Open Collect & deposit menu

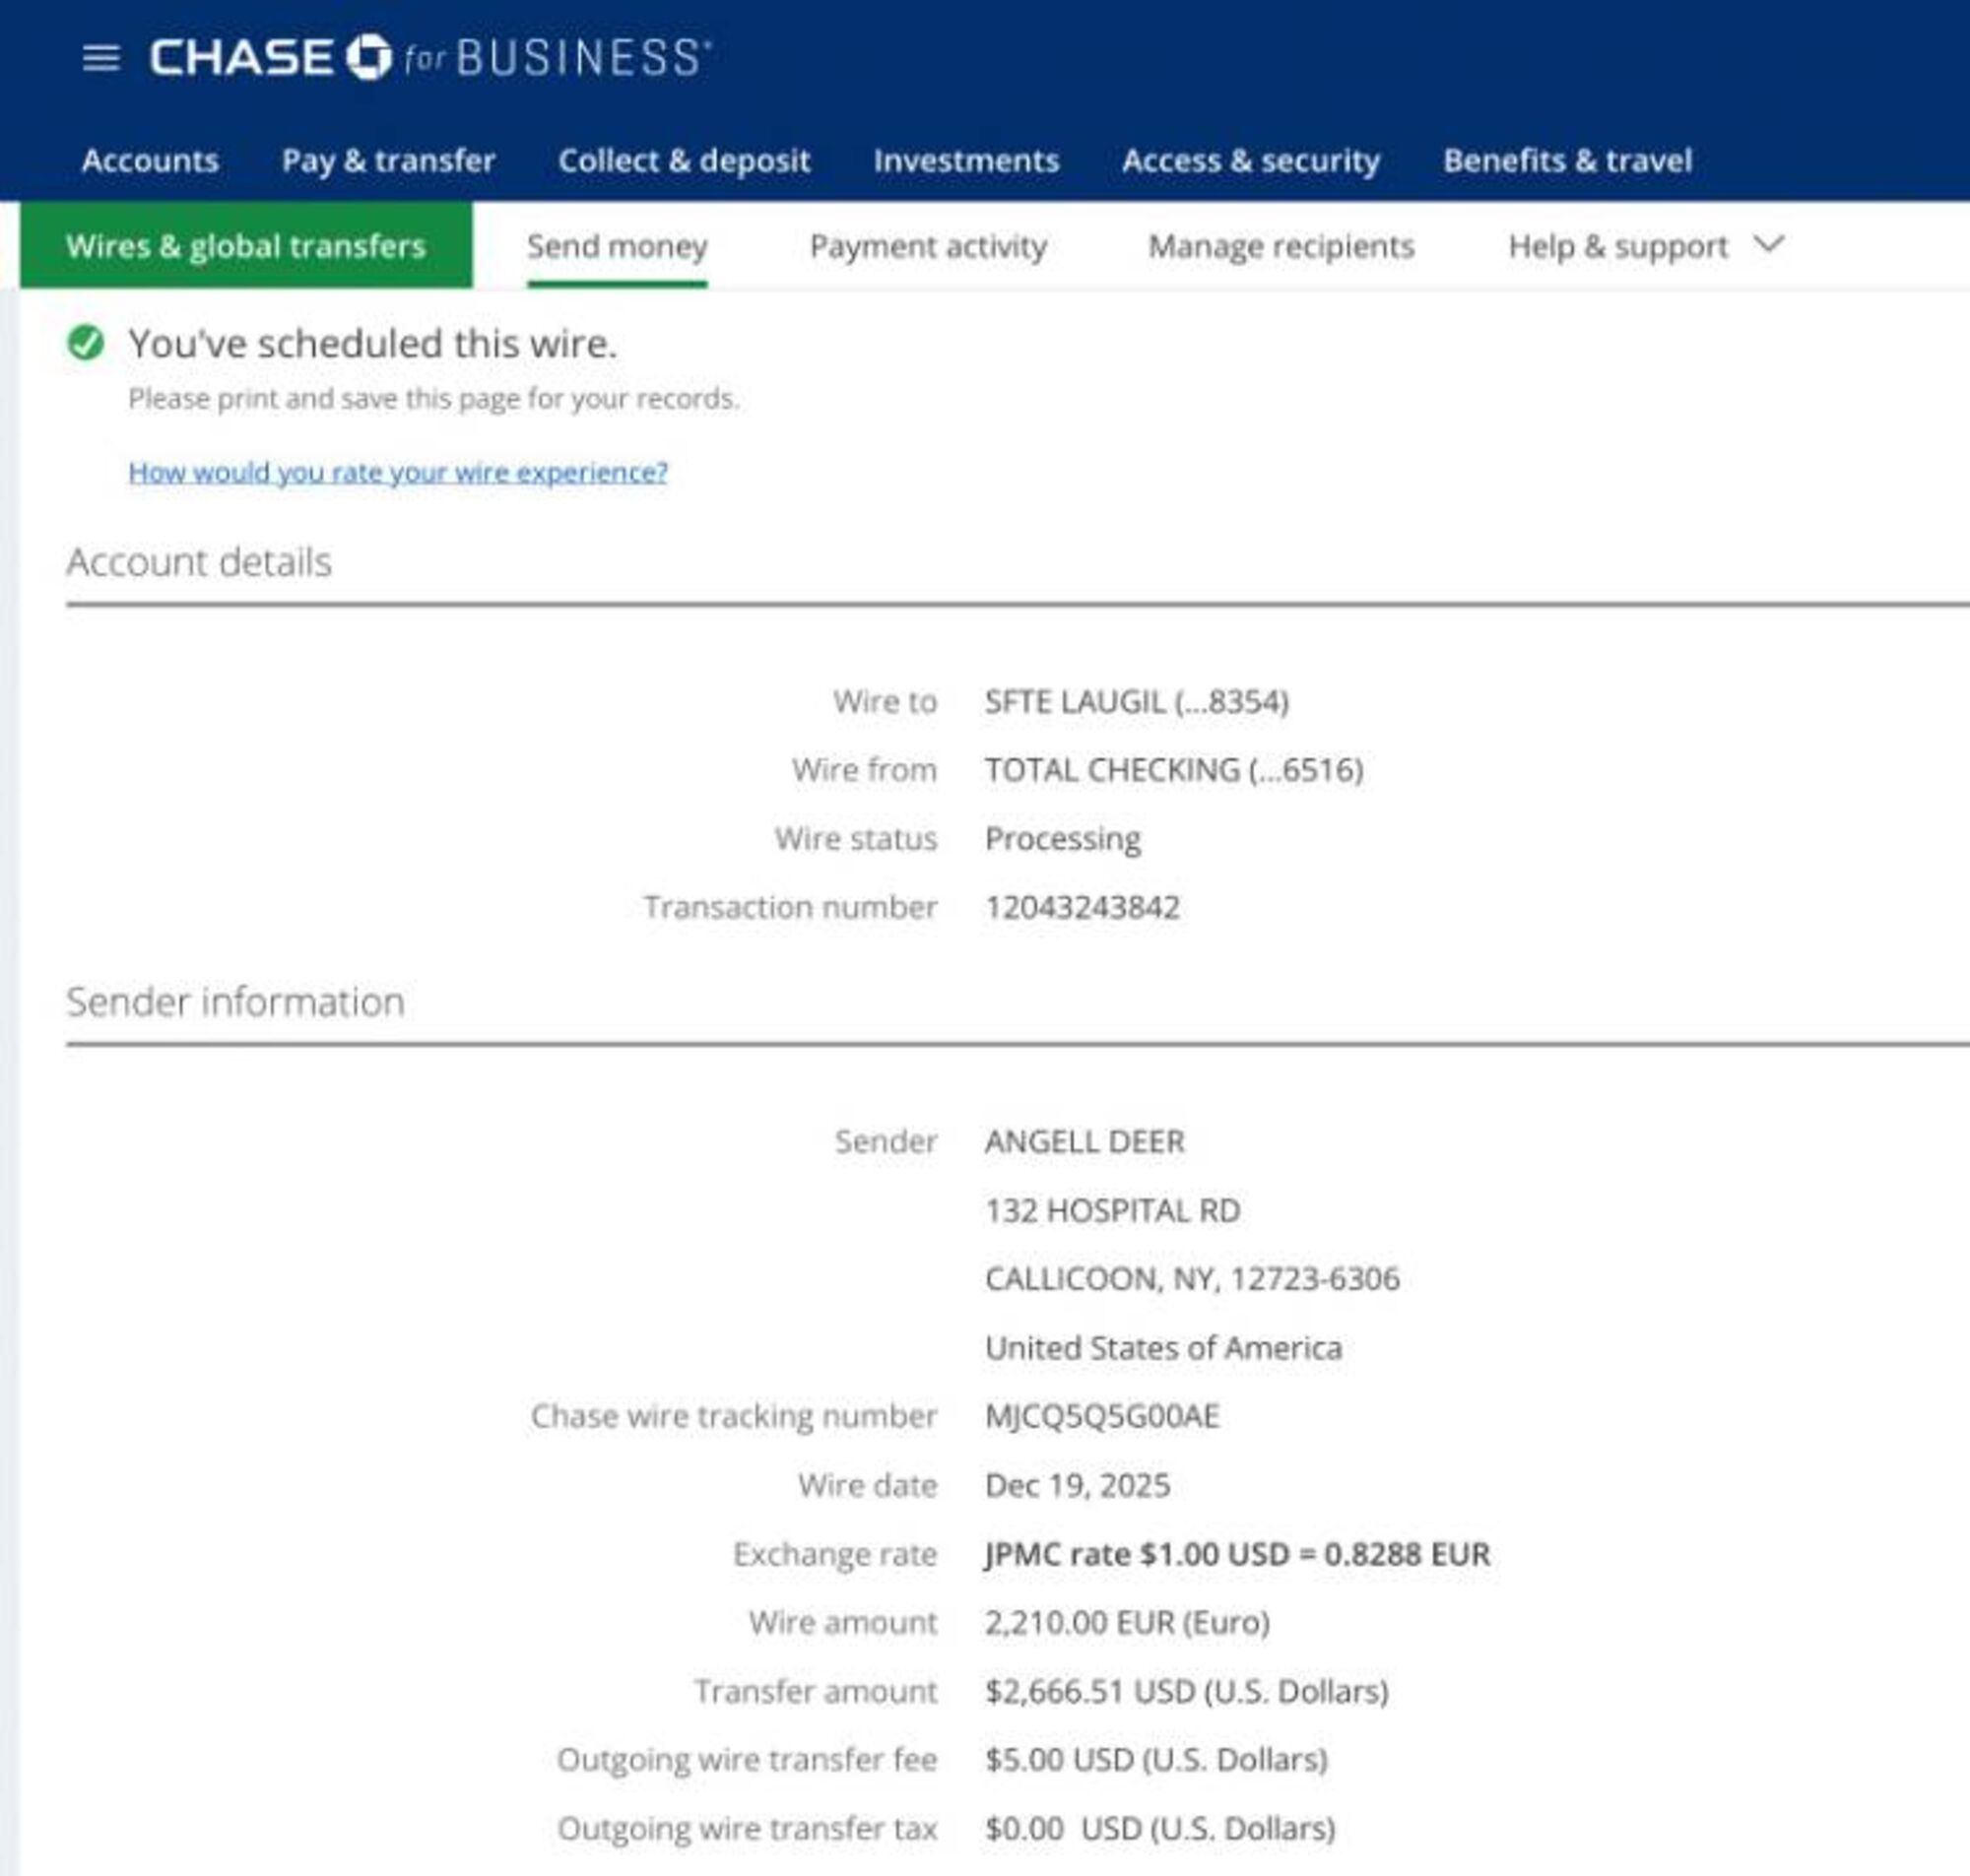tap(684, 160)
